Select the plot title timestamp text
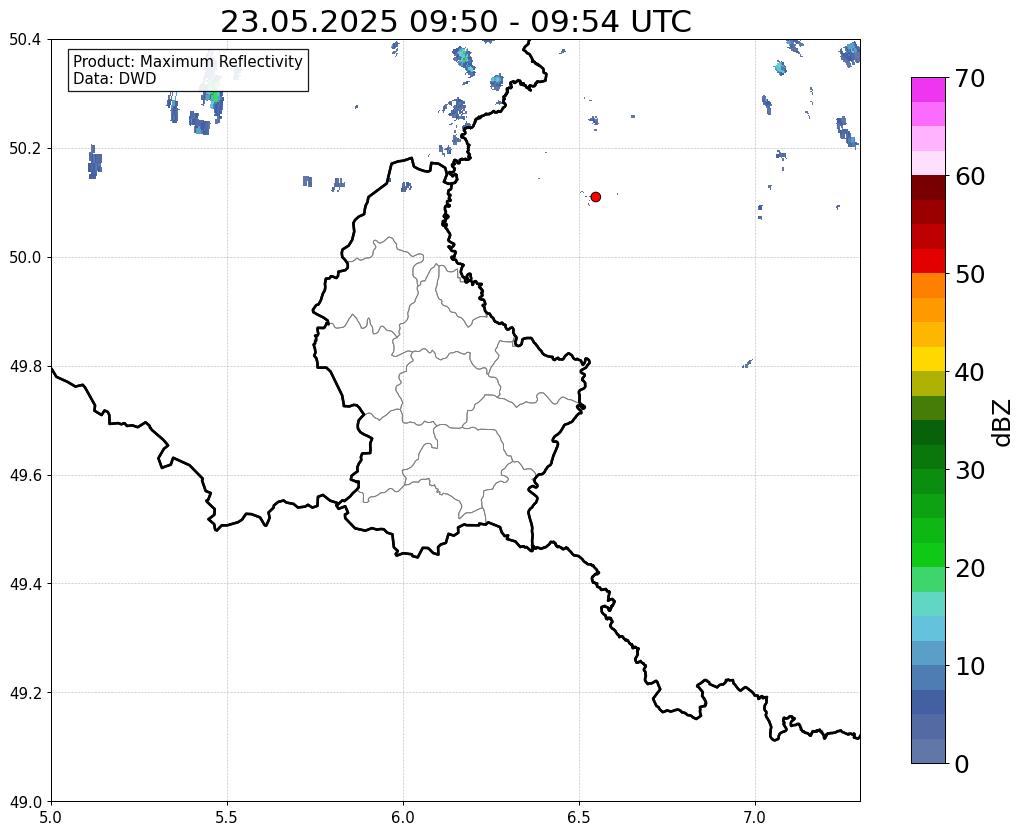The height and width of the screenshot is (834, 1023). (x=455, y=21)
